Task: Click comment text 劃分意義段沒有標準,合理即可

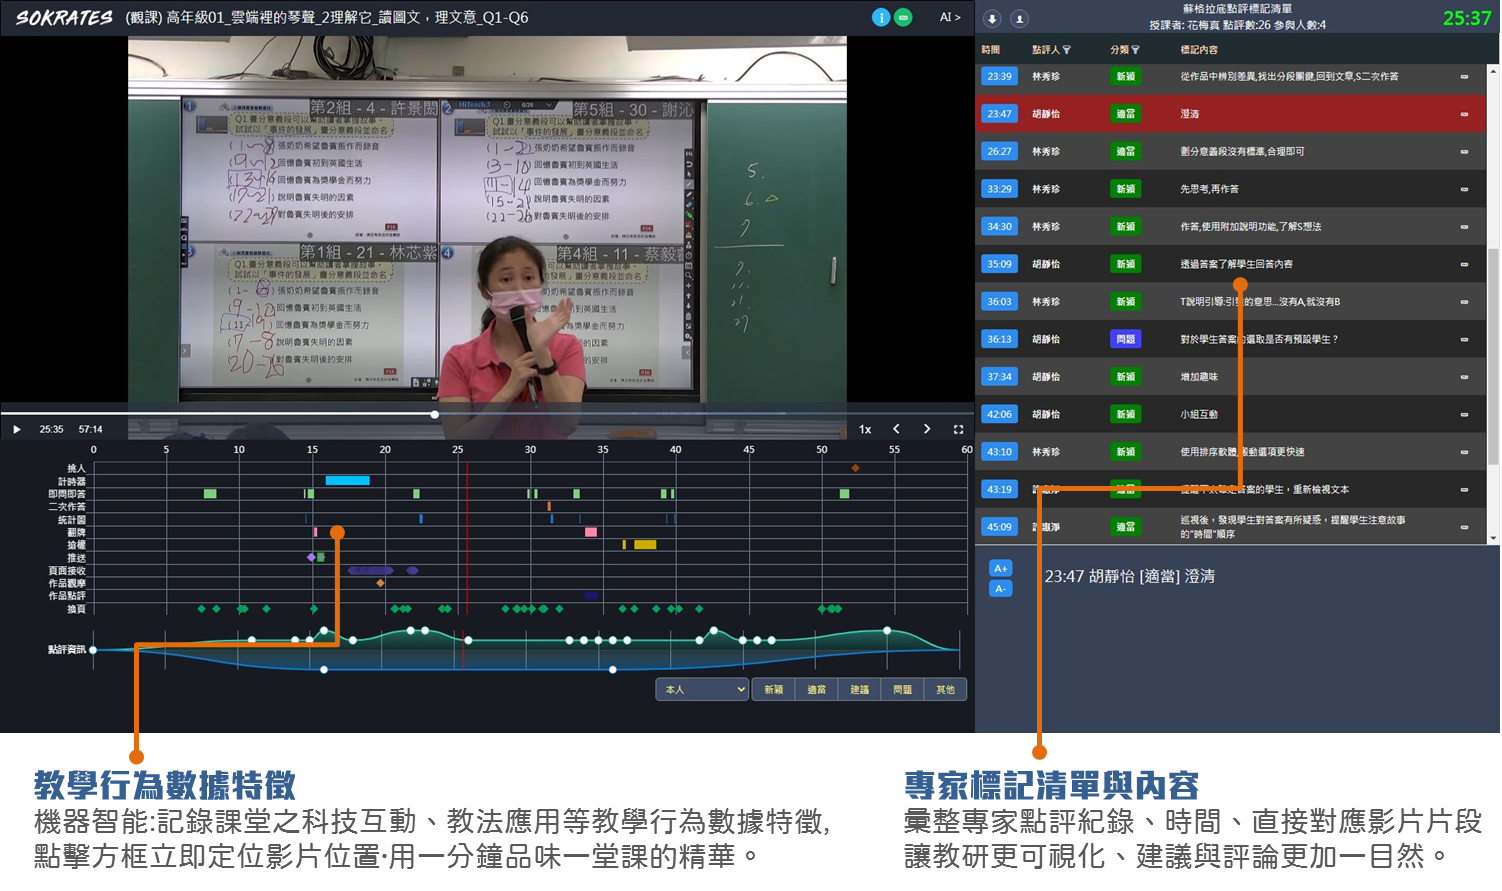Action: pyautogui.click(x=1242, y=152)
